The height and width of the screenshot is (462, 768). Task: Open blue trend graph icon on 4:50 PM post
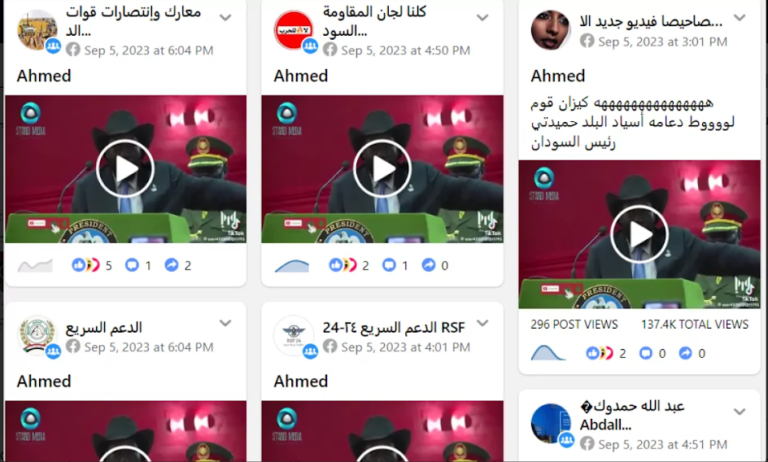tap(292, 266)
